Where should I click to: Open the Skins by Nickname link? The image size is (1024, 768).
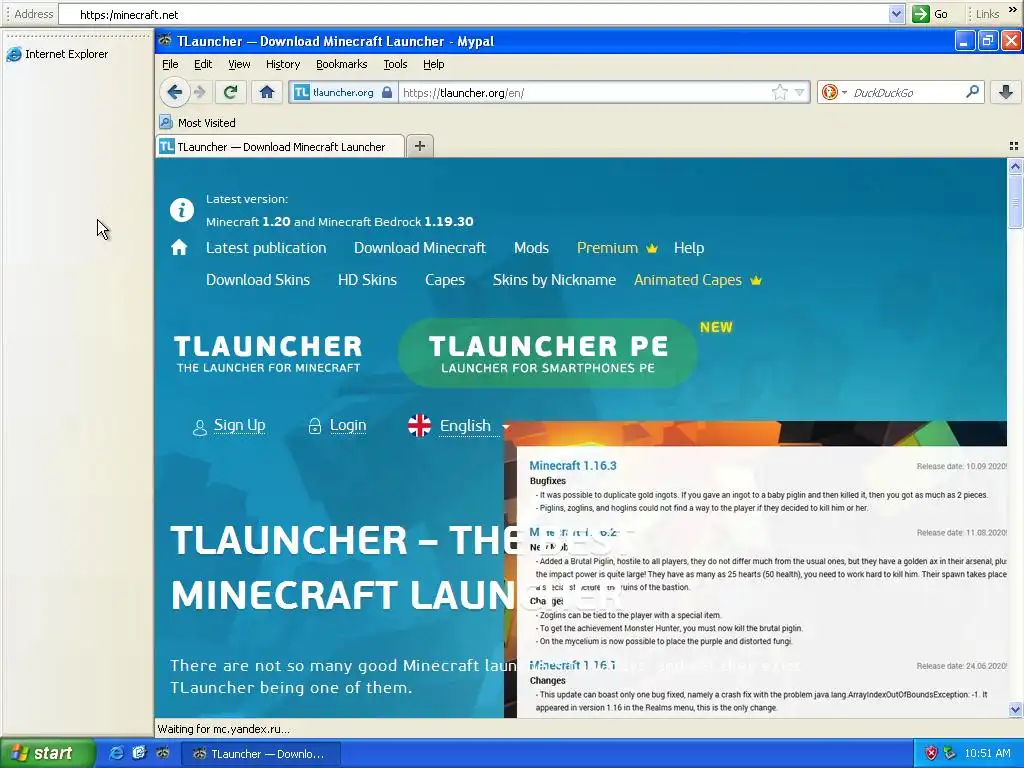pyautogui.click(x=554, y=280)
